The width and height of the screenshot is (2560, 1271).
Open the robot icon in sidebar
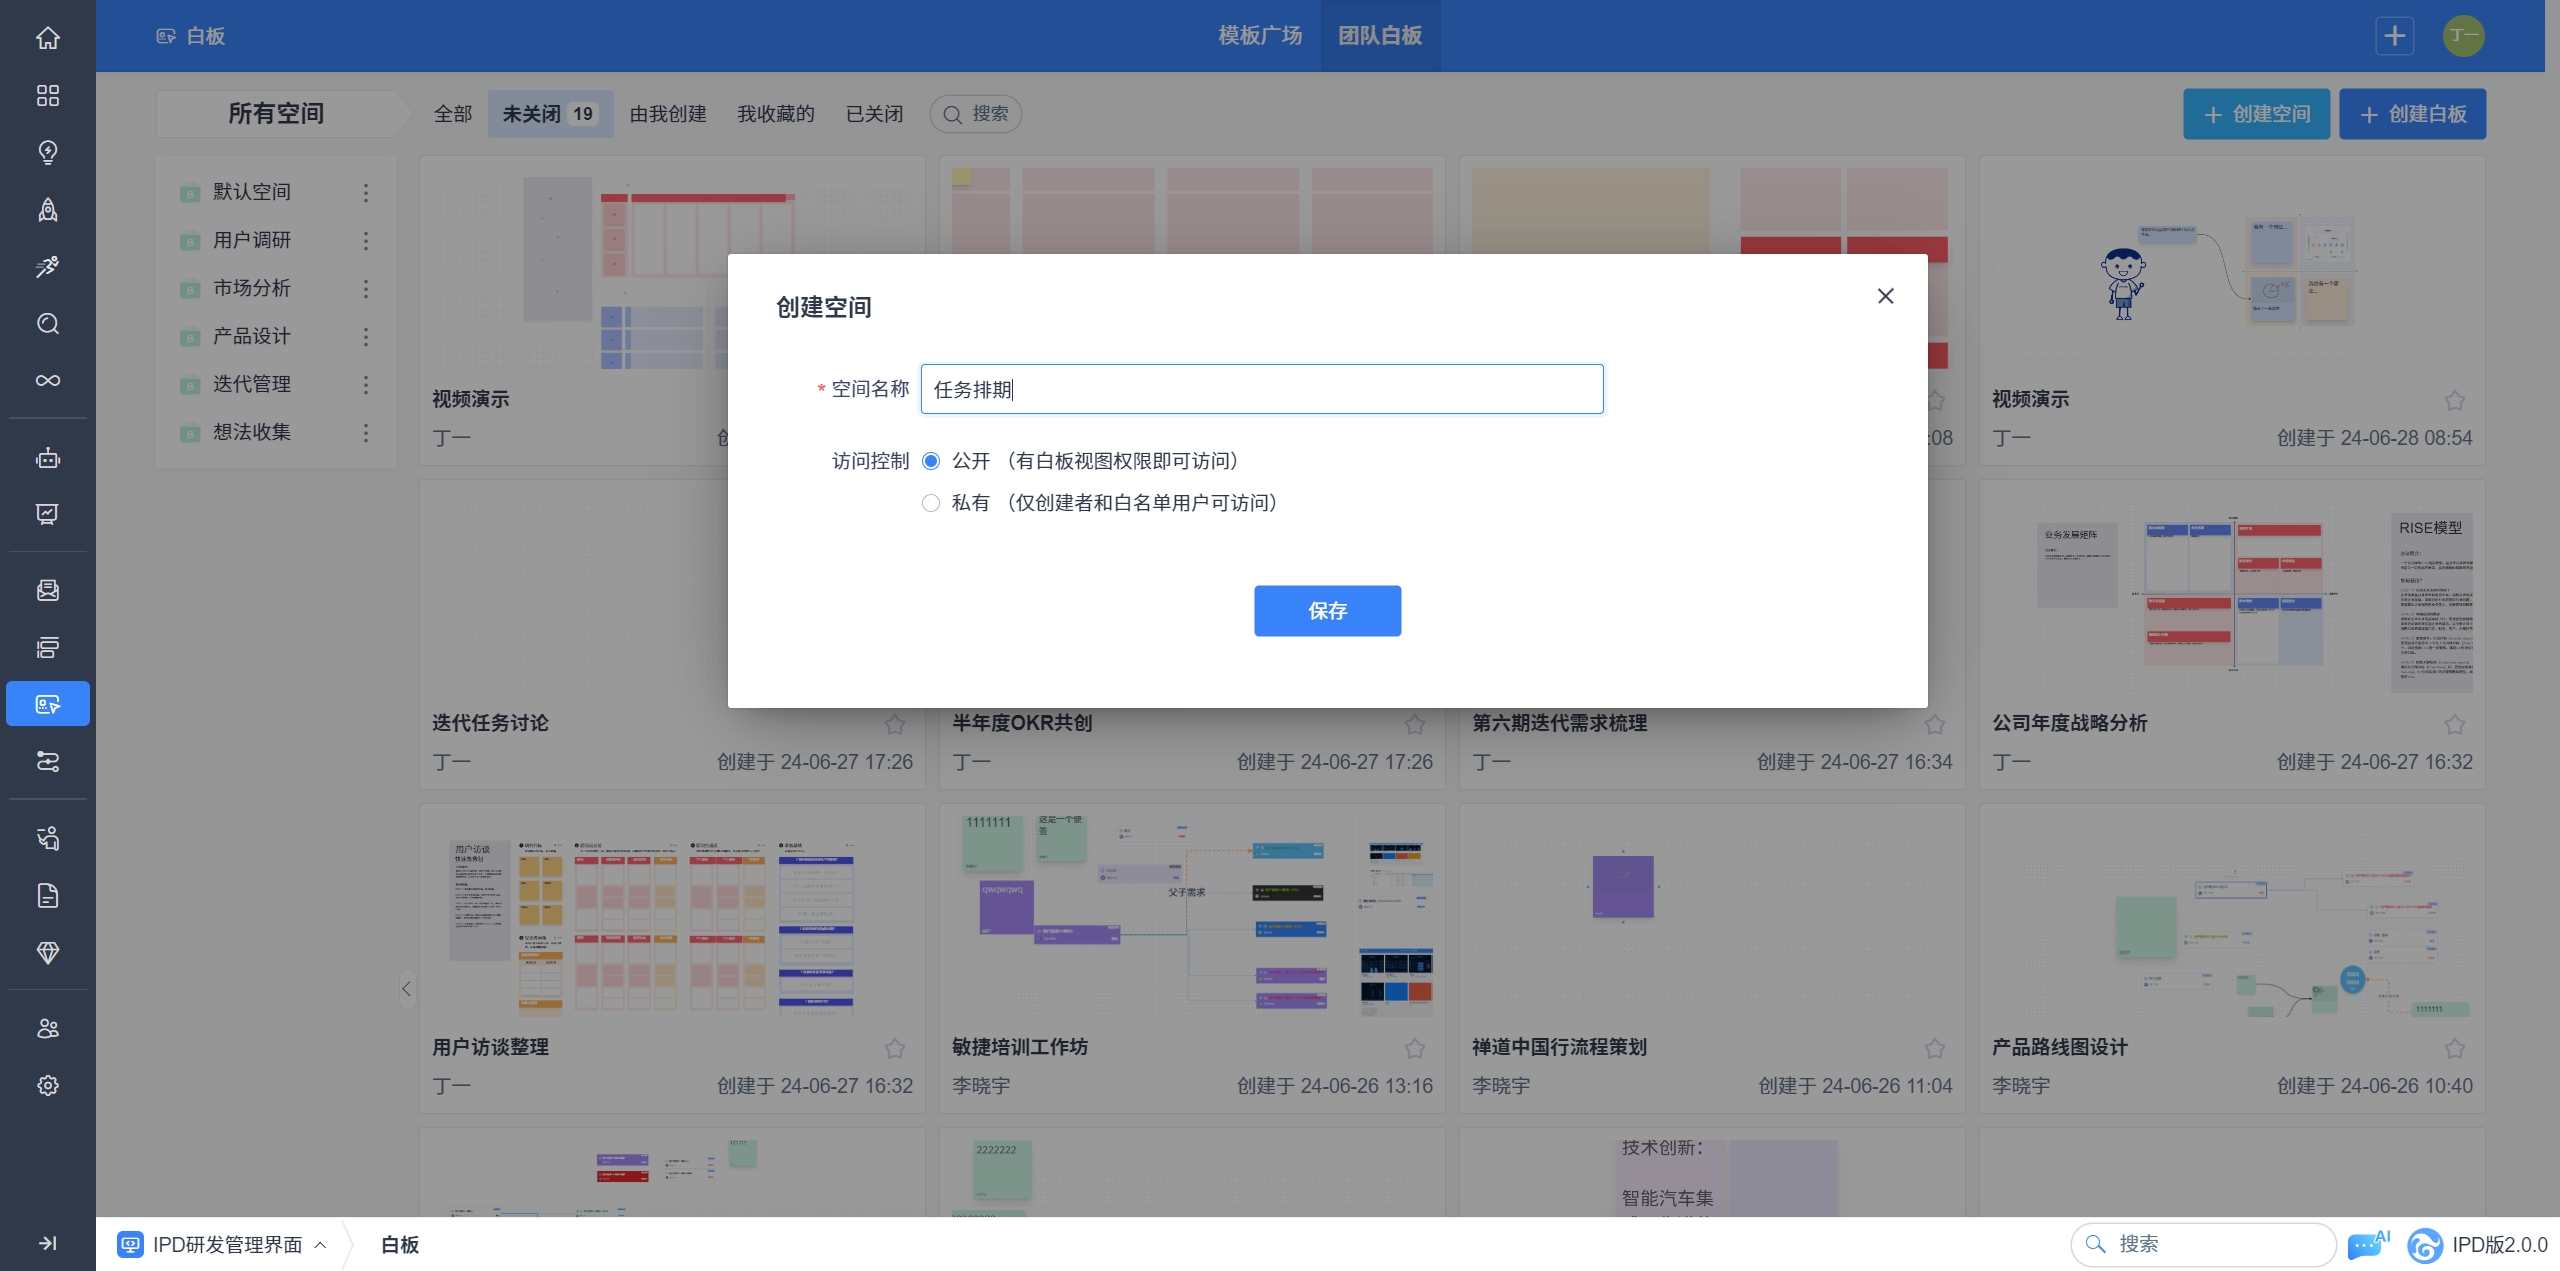click(x=47, y=458)
